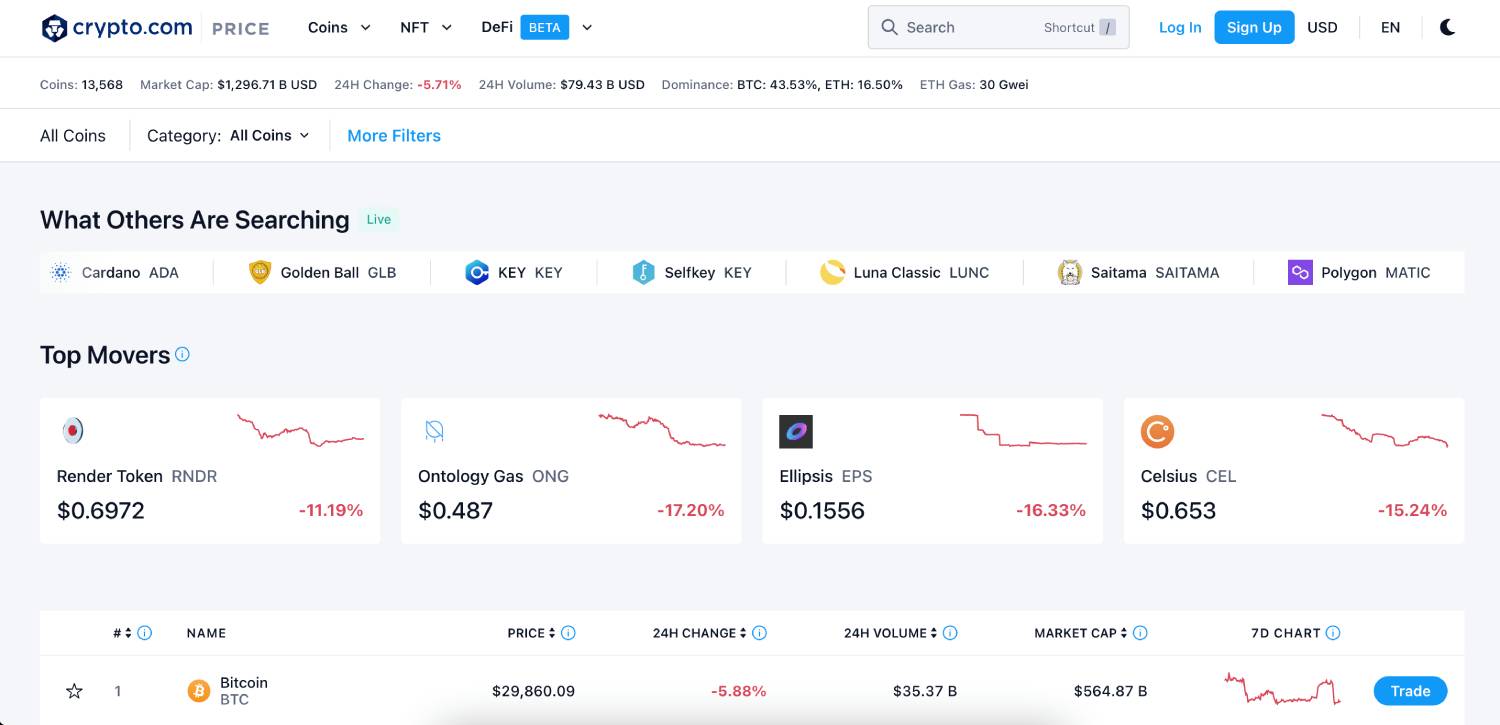Click the PRICE label beside the logo
The height and width of the screenshot is (725, 1500).
(240, 29)
